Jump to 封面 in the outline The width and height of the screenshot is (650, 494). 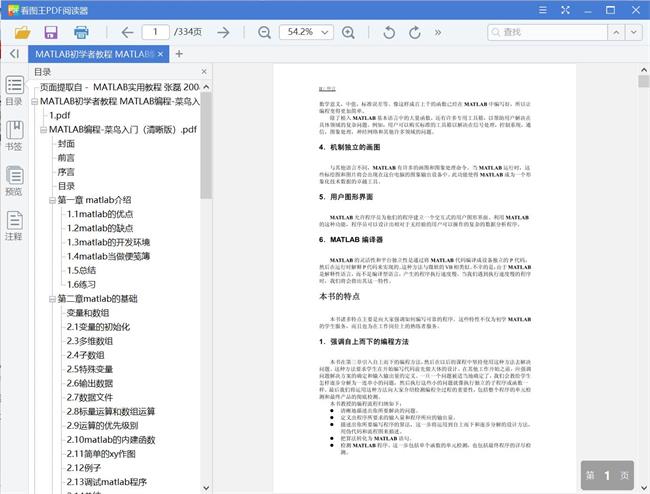coord(66,143)
